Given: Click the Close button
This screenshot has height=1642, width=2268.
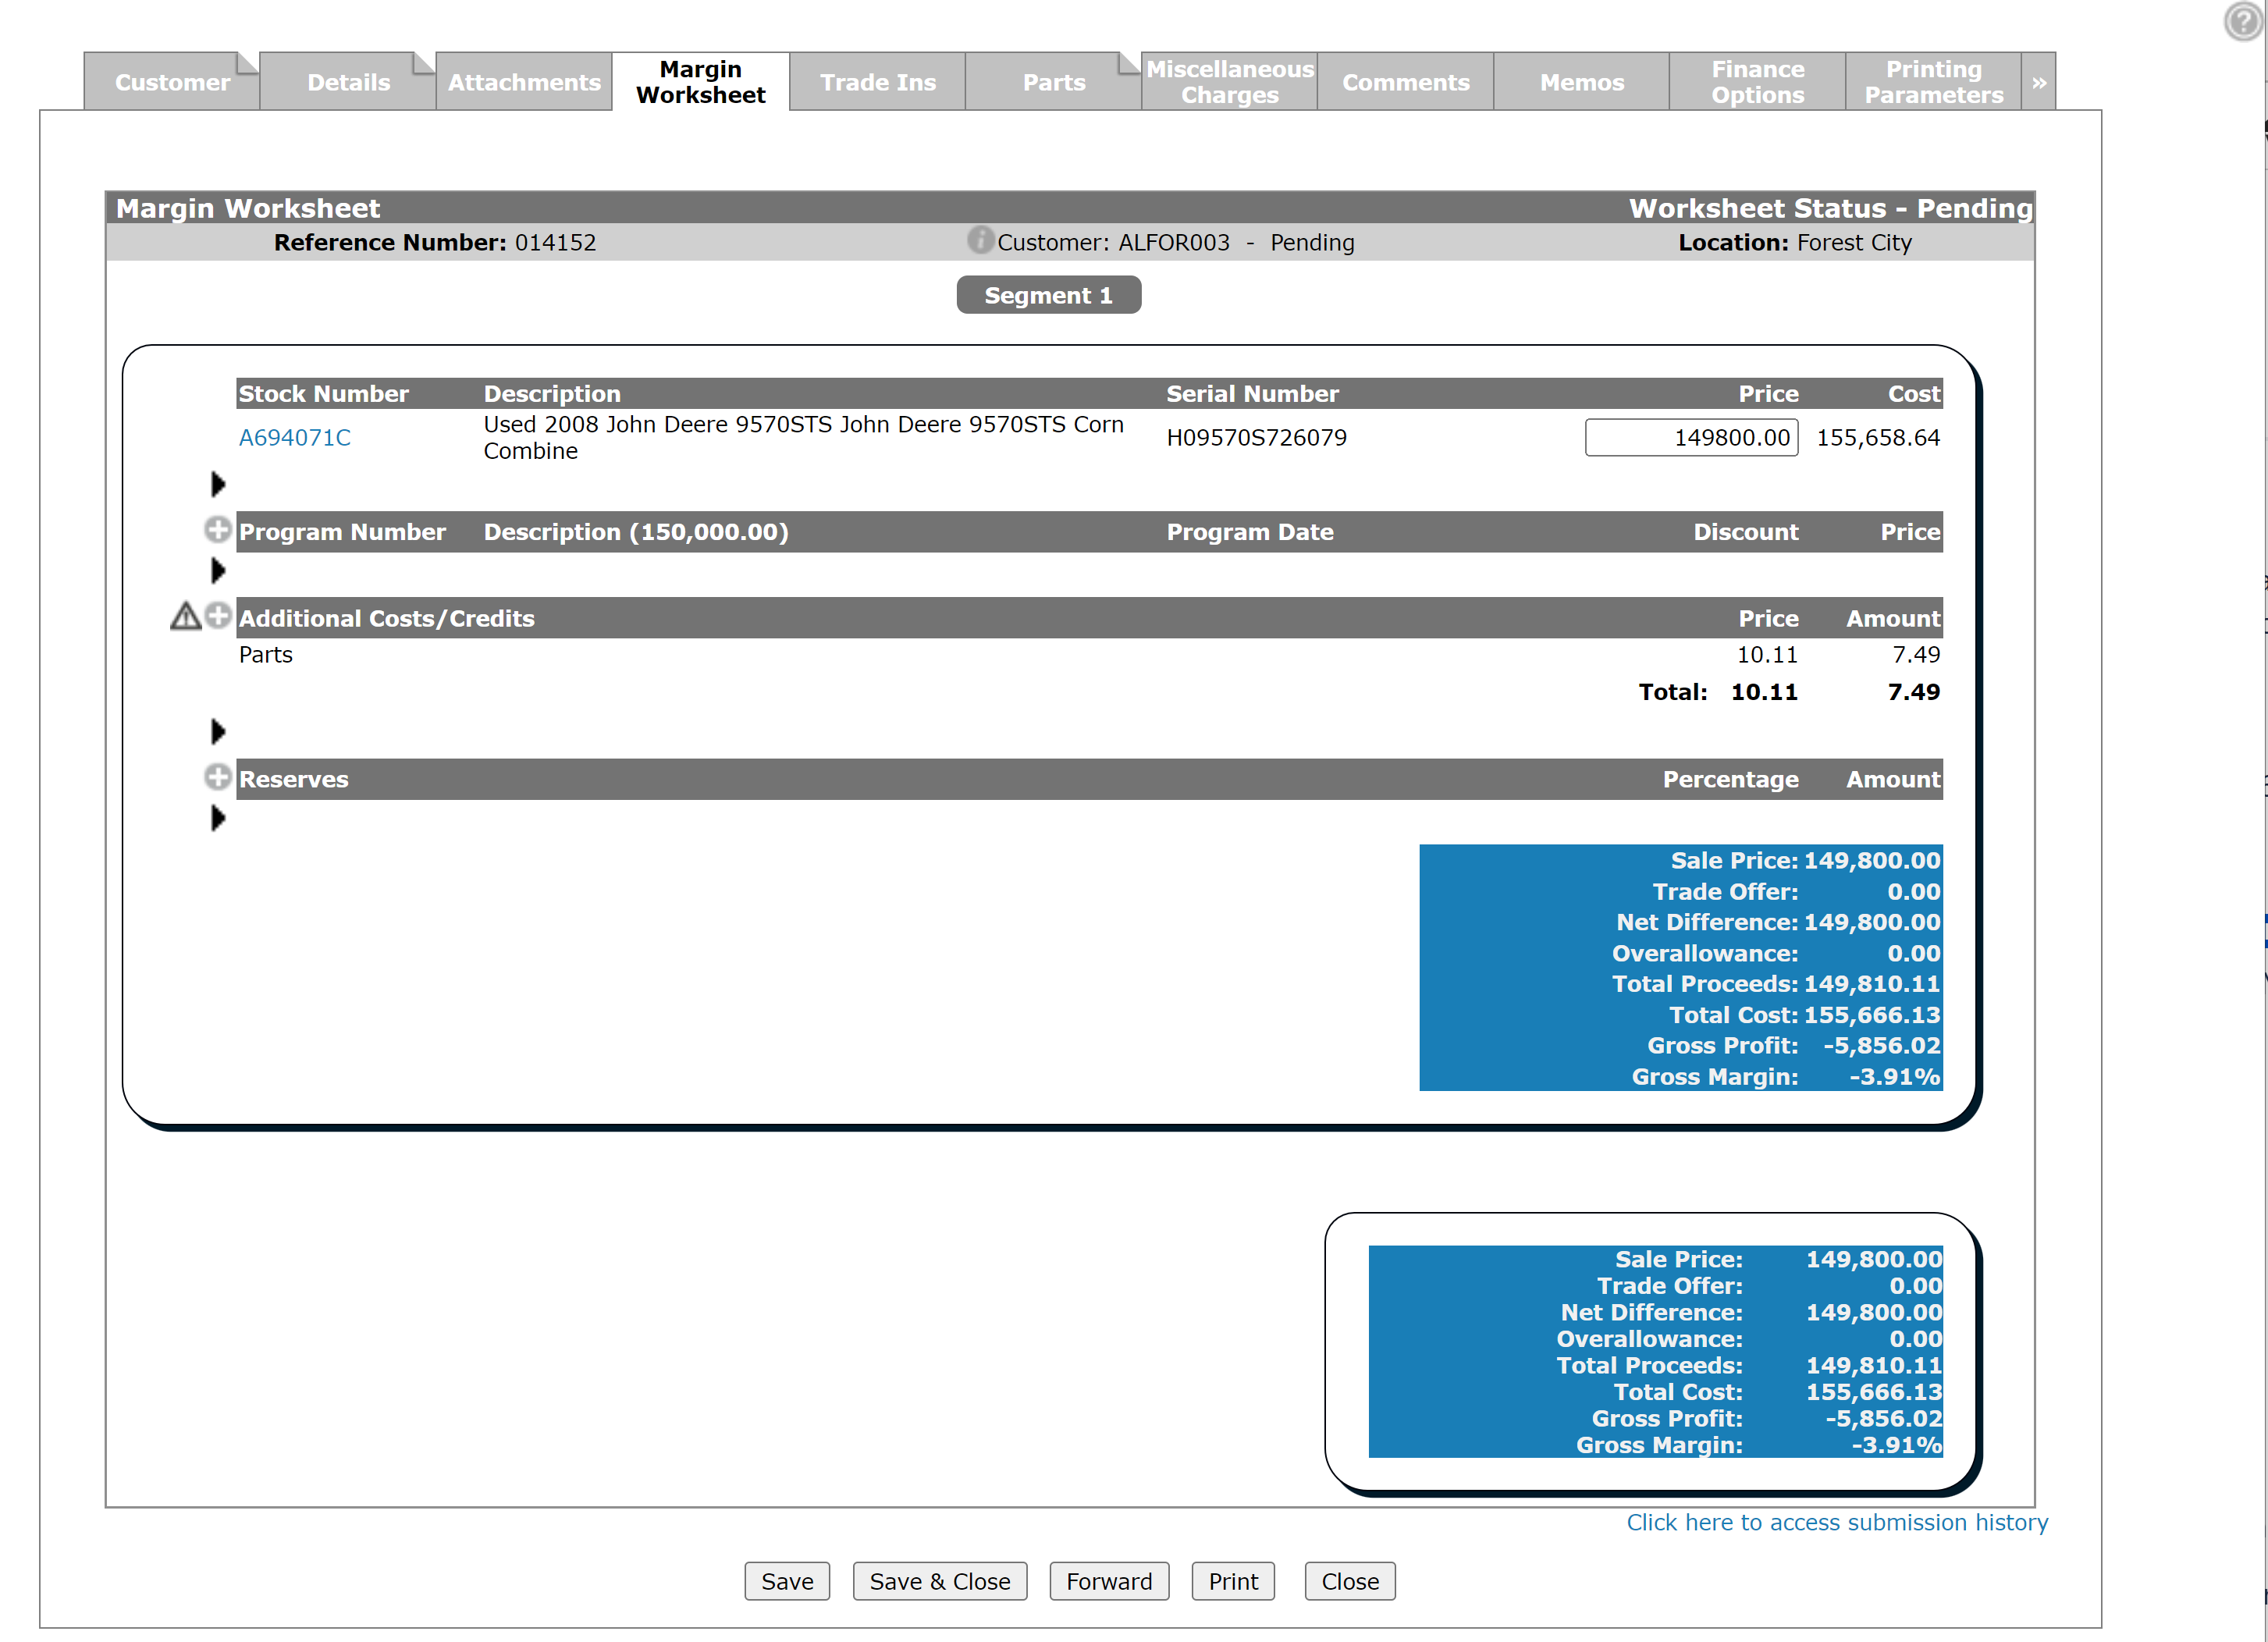Looking at the screenshot, I should [x=1349, y=1581].
